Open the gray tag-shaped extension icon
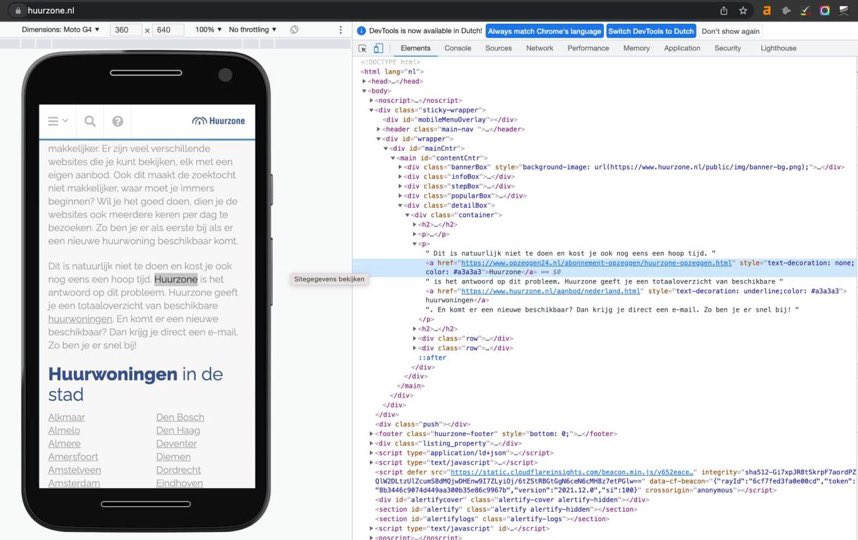 click(786, 10)
